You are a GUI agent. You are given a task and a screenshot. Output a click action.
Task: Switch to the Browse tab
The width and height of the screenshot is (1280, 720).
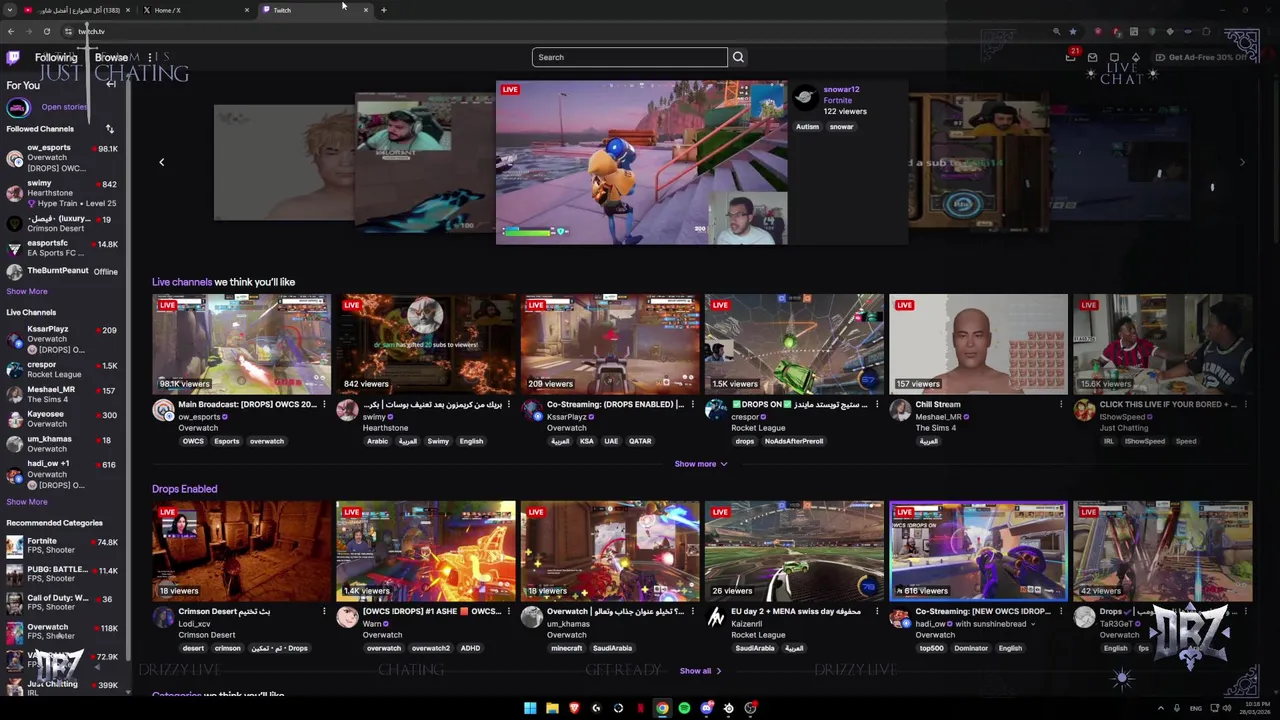point(111,57)
